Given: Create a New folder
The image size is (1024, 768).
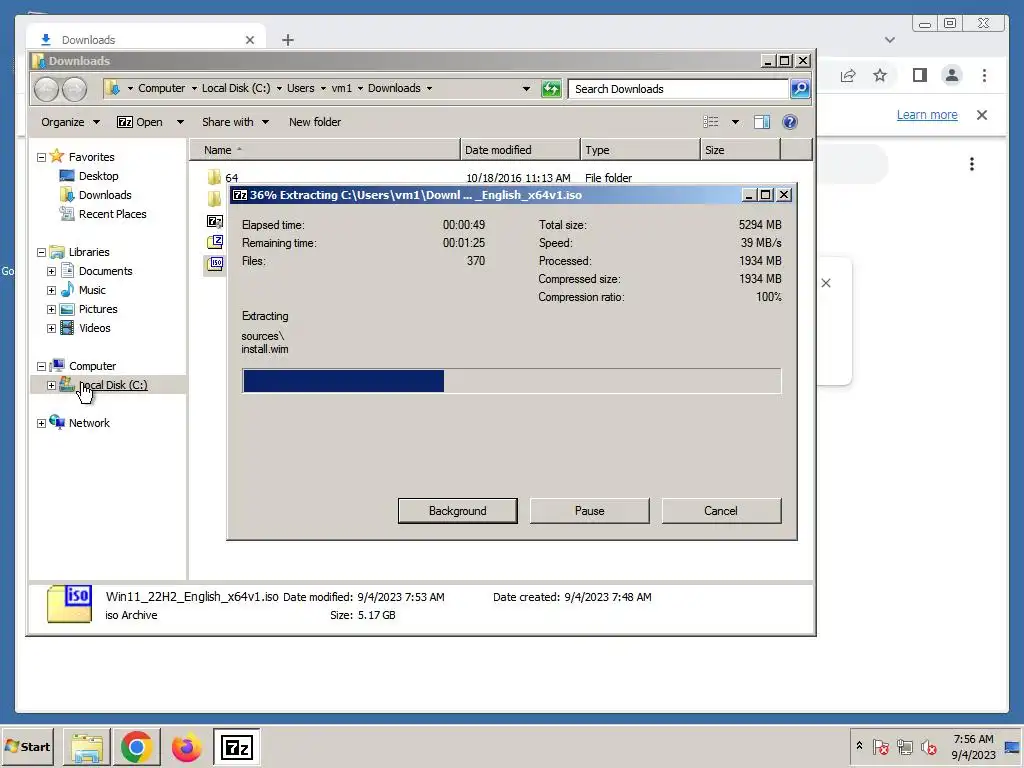Looking at the screenshot, I should click(315, 122).
